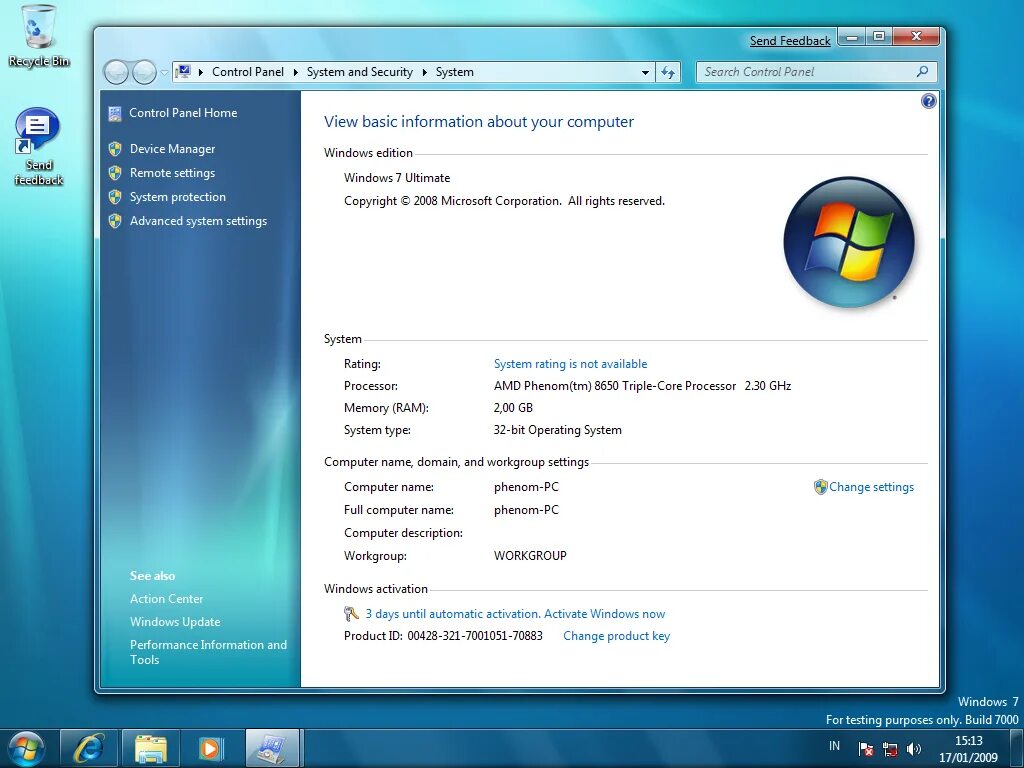The height and width of the screenshot is (768, 1024).
Task: Select System in the breadcrumb path
Action: point(455,72)
